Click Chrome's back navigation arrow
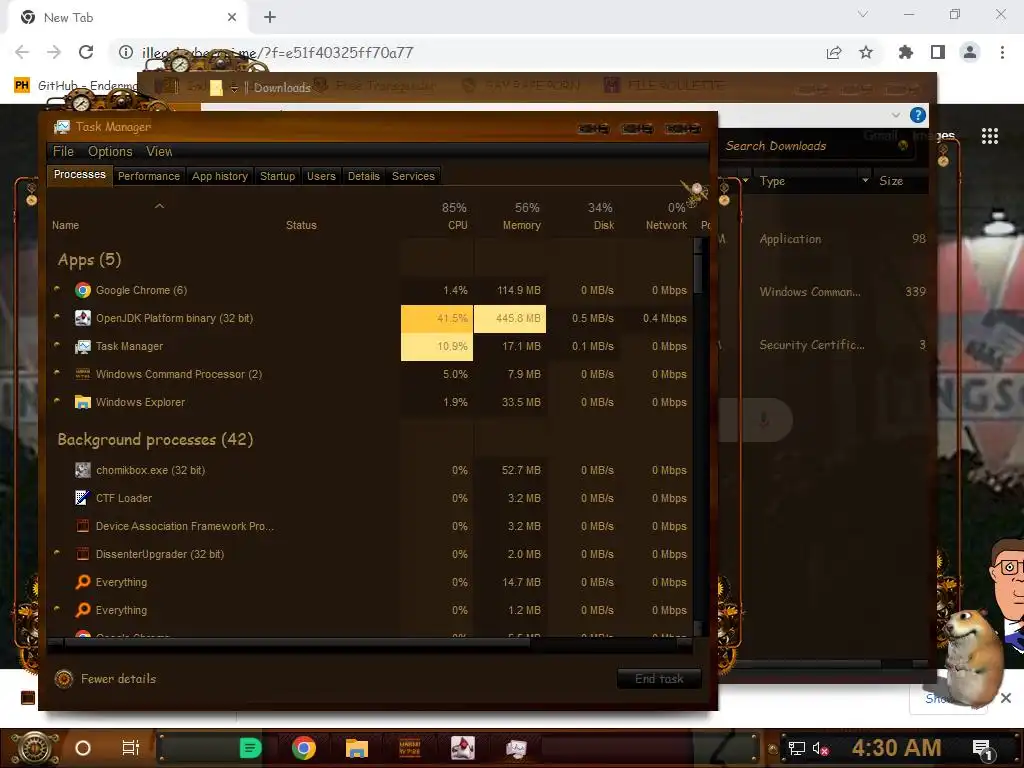Image resolution: width=1024 pixels, height=768 pixels. 22,52
